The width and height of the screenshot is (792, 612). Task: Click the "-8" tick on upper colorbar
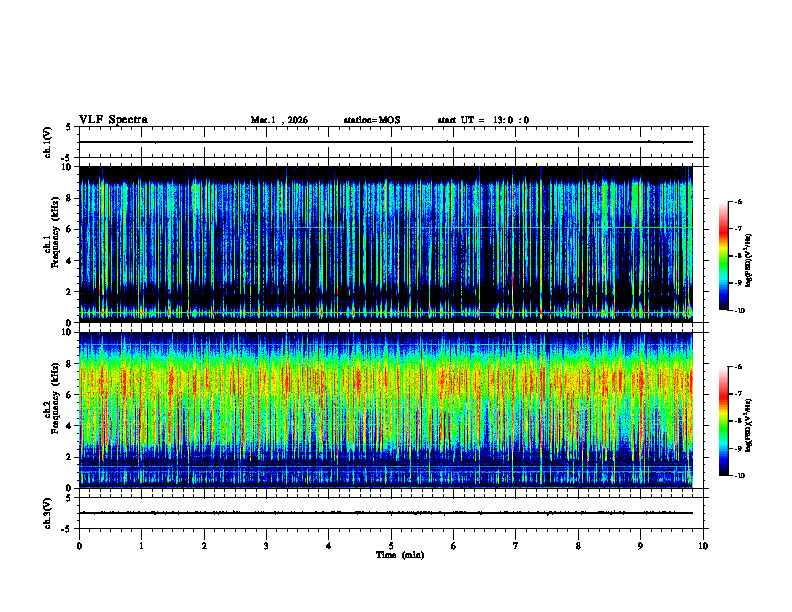coord(738,256)
